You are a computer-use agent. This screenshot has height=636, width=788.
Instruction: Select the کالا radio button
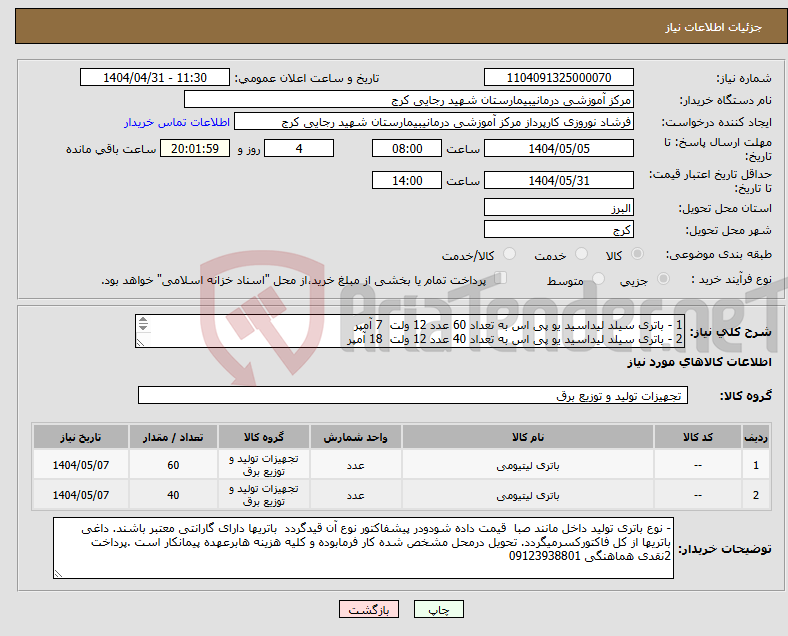tap(639, 256)
